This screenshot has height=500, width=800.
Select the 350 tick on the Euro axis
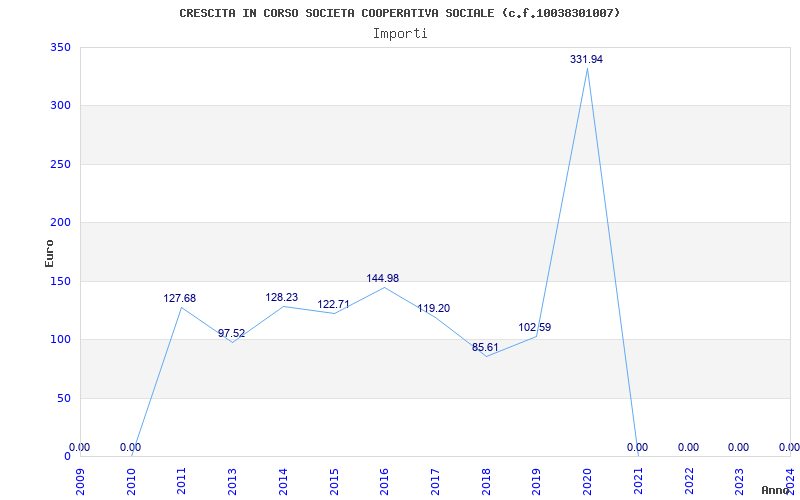(x=60, y=47)
